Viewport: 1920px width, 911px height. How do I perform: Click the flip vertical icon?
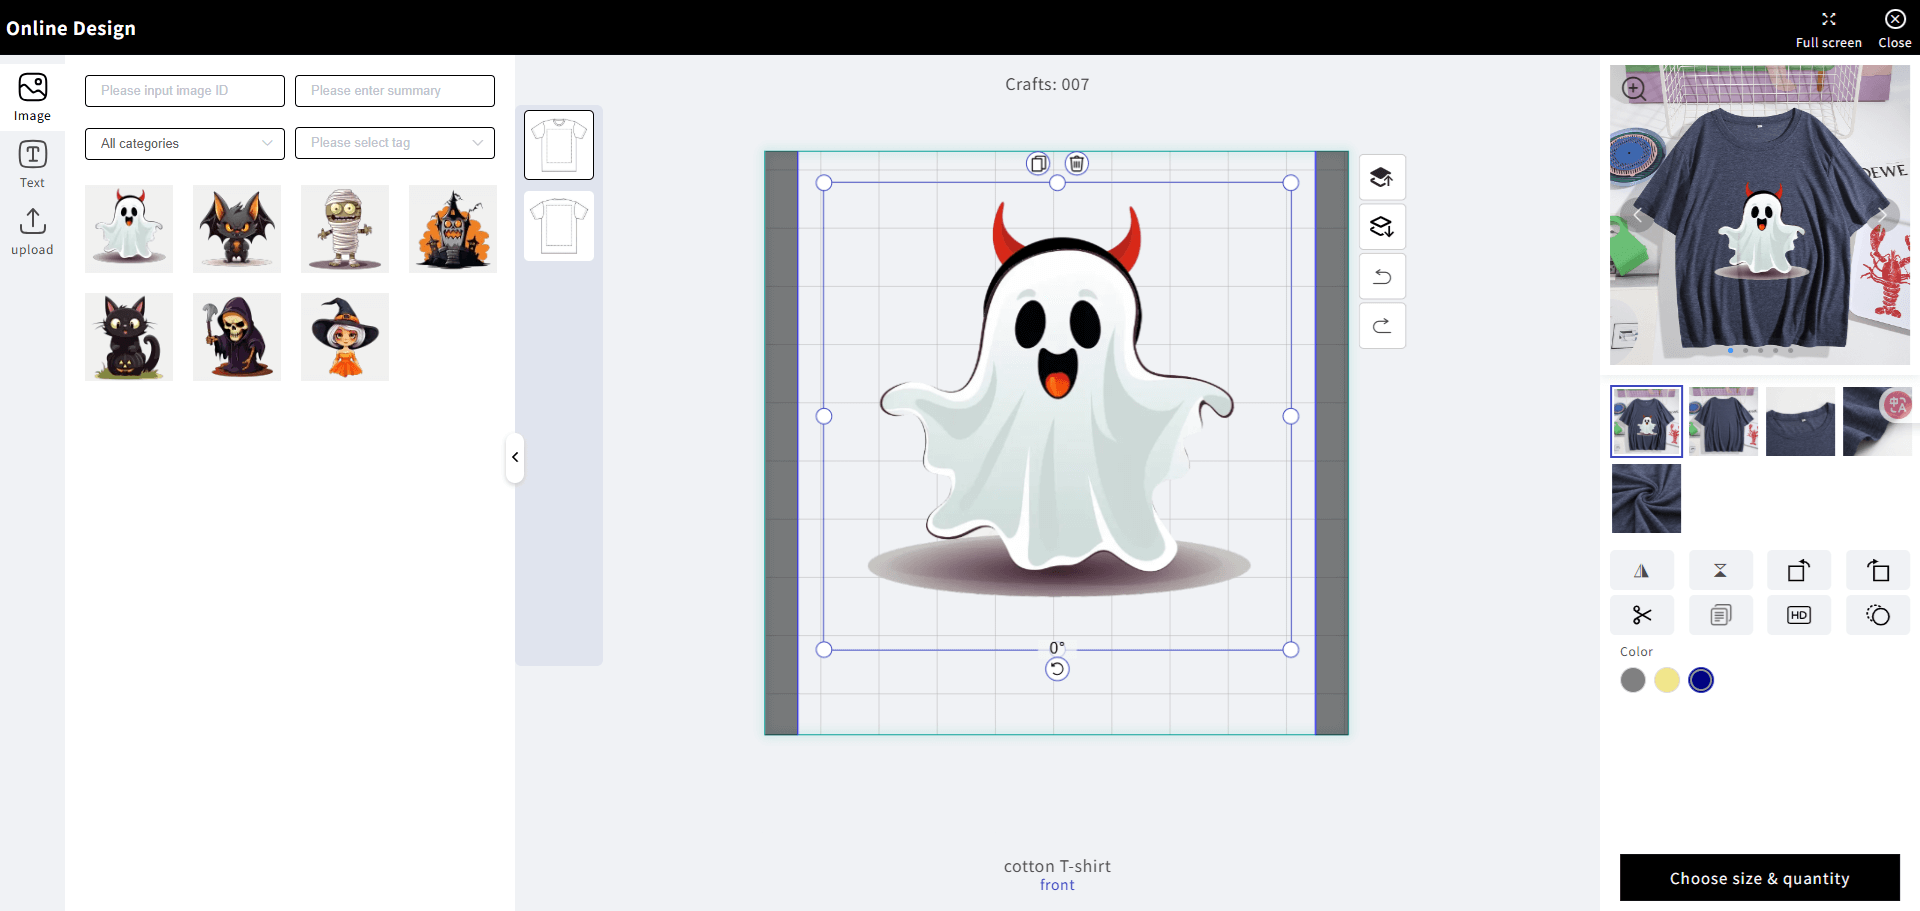[x=1720, y=571]
